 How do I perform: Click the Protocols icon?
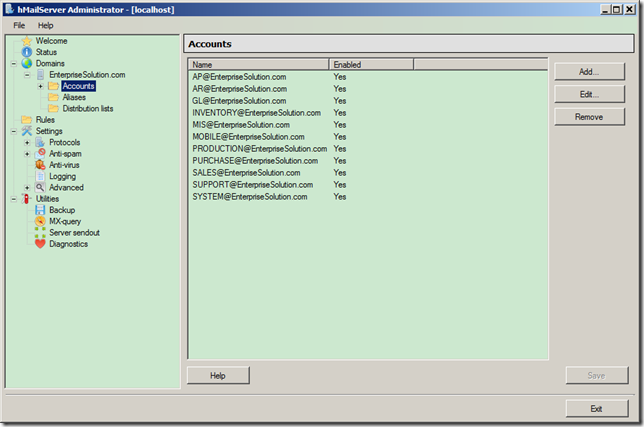point(40,142)
